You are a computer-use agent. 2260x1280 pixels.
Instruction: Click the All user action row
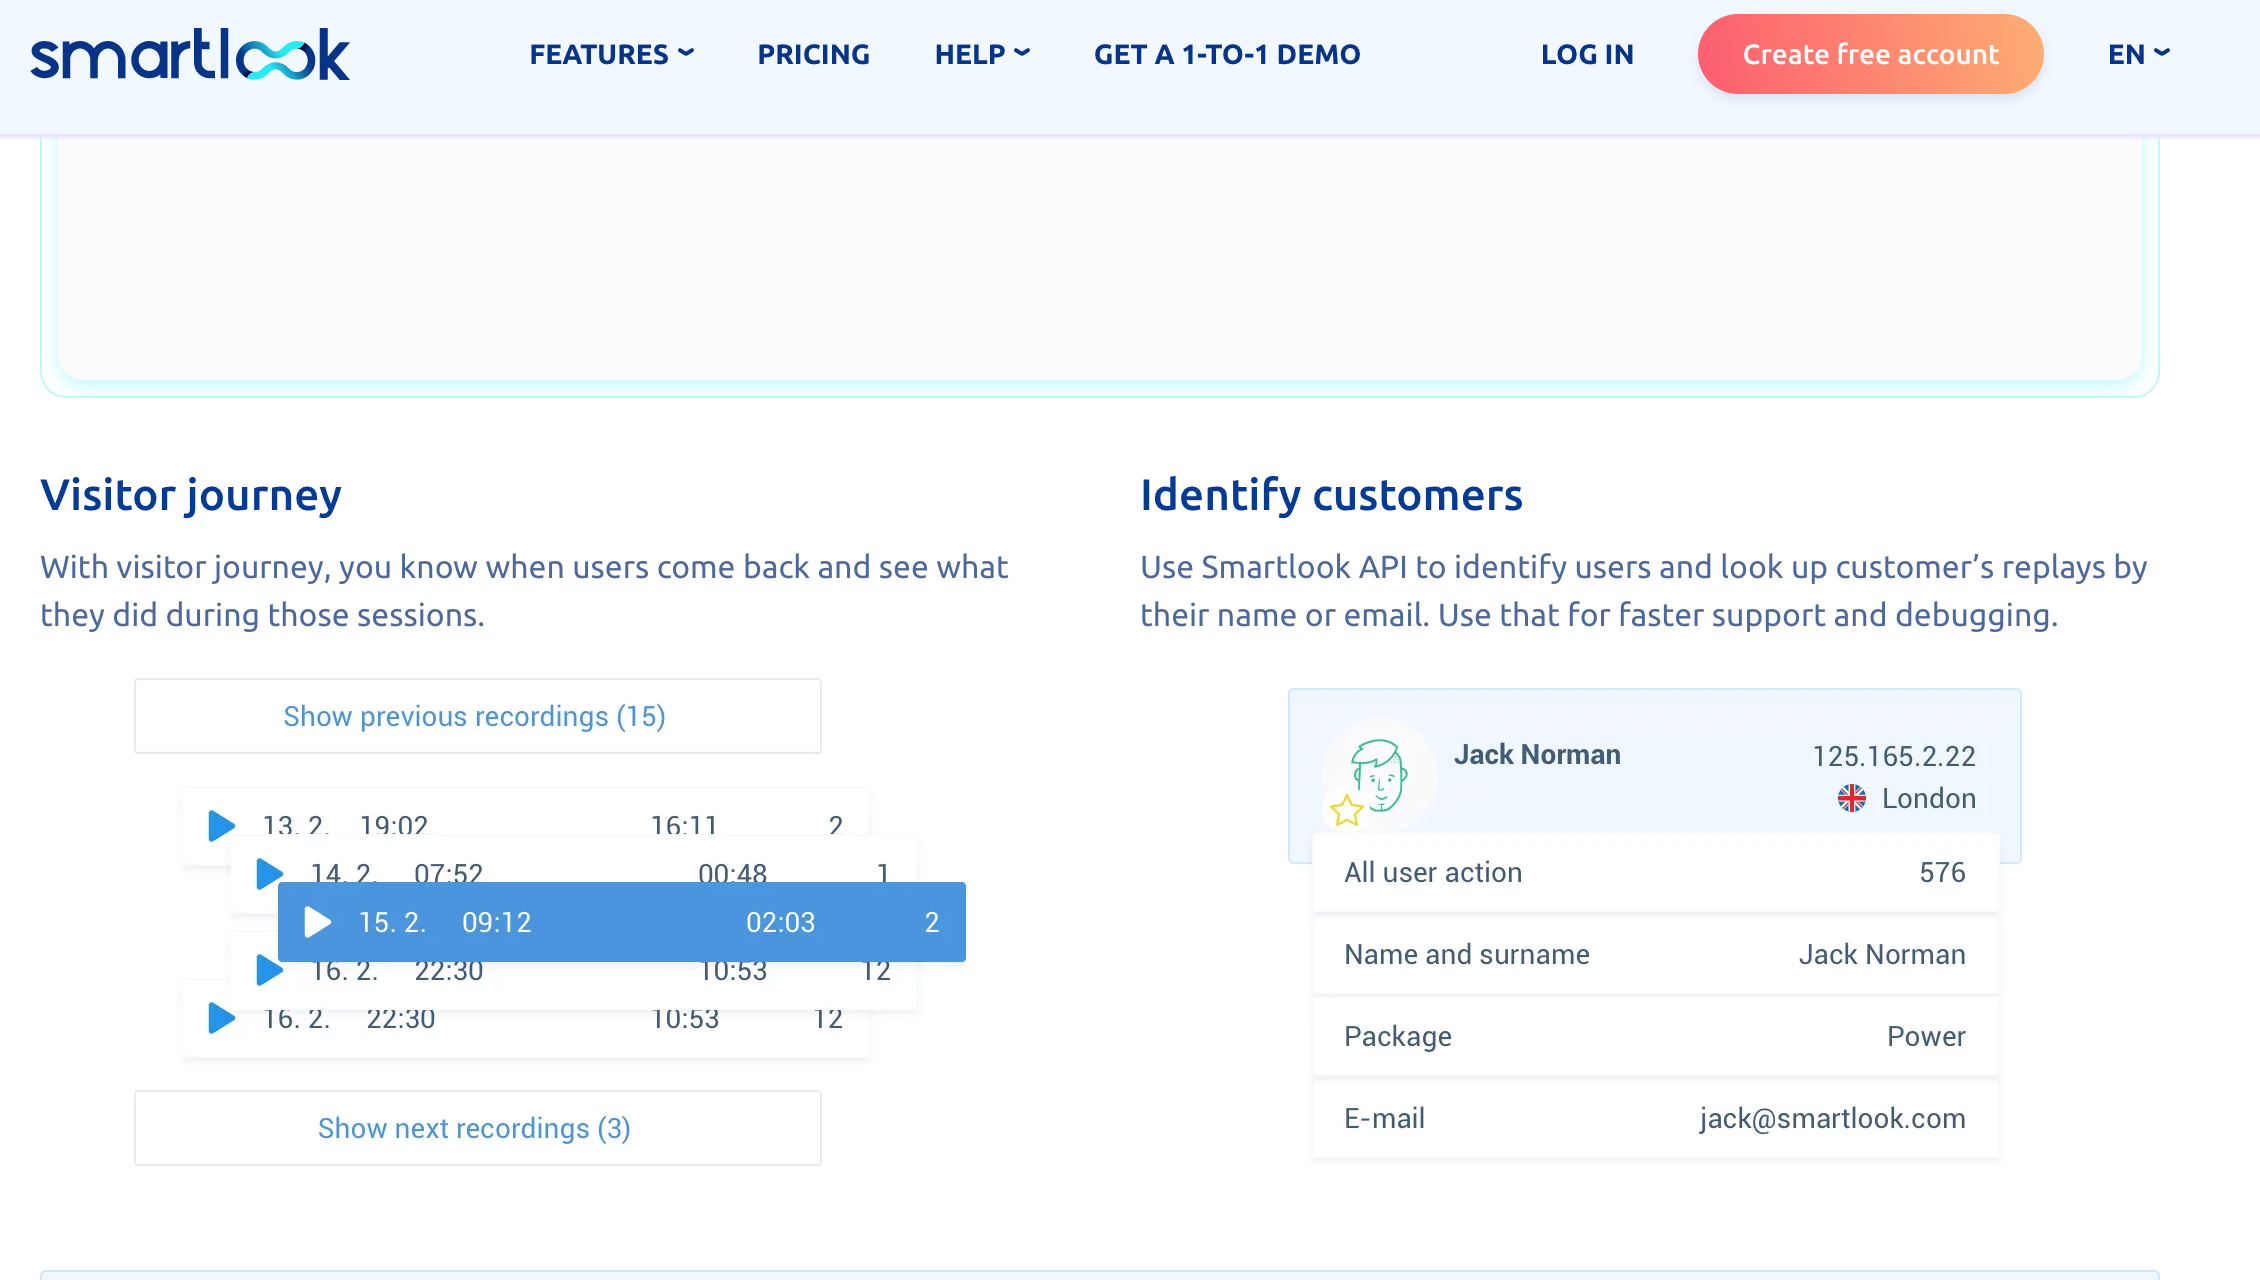point(1655,872)
